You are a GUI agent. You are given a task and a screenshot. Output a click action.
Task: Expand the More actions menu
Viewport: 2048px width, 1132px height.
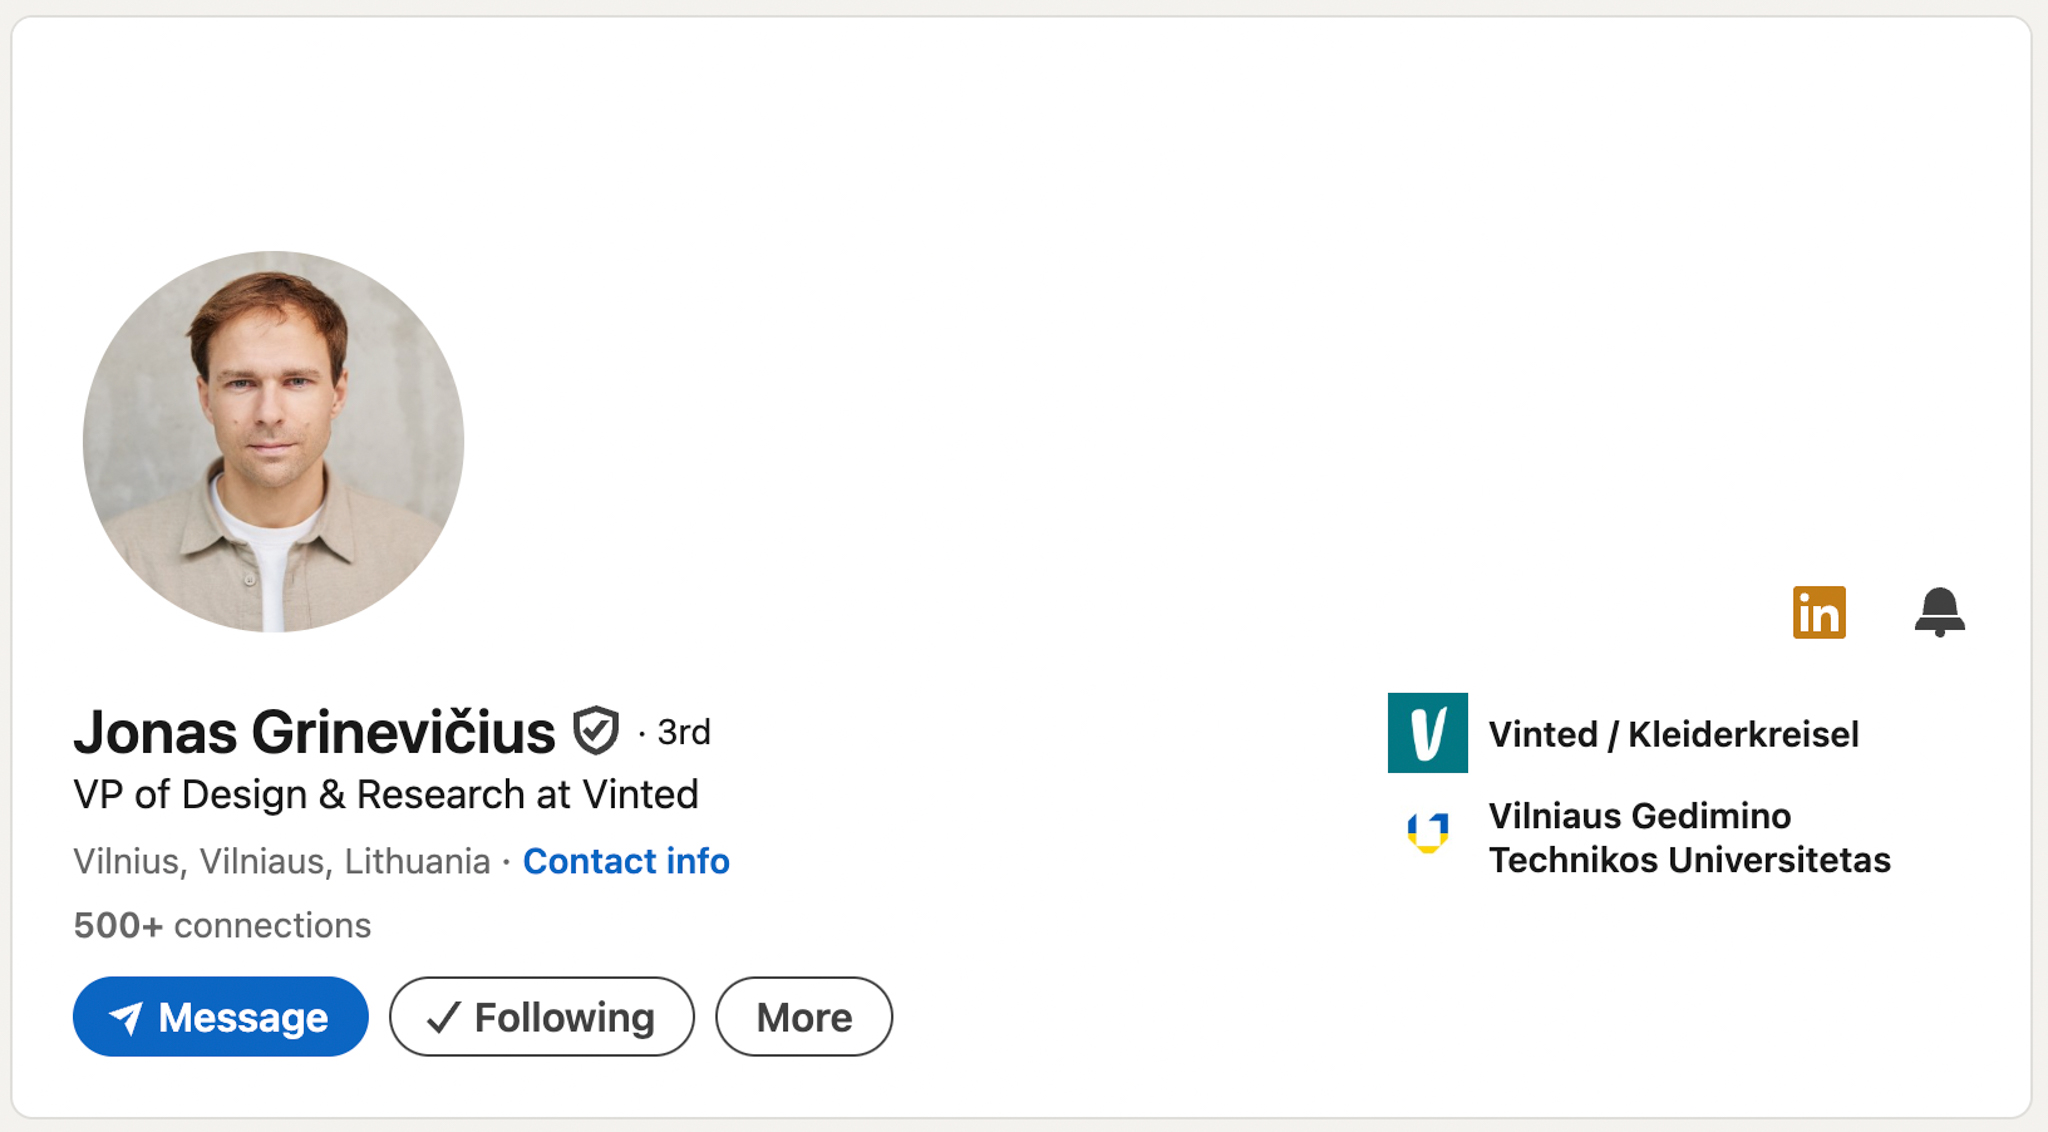pyautogui.click(x=803, y=1017)
